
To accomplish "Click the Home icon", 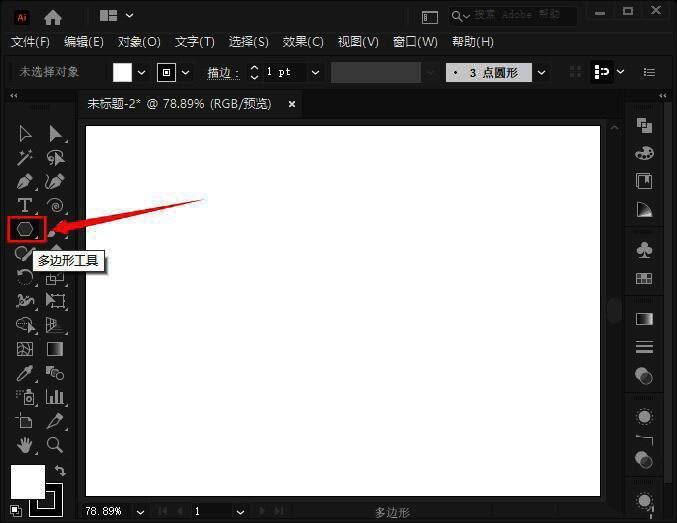I will point(53,17).
